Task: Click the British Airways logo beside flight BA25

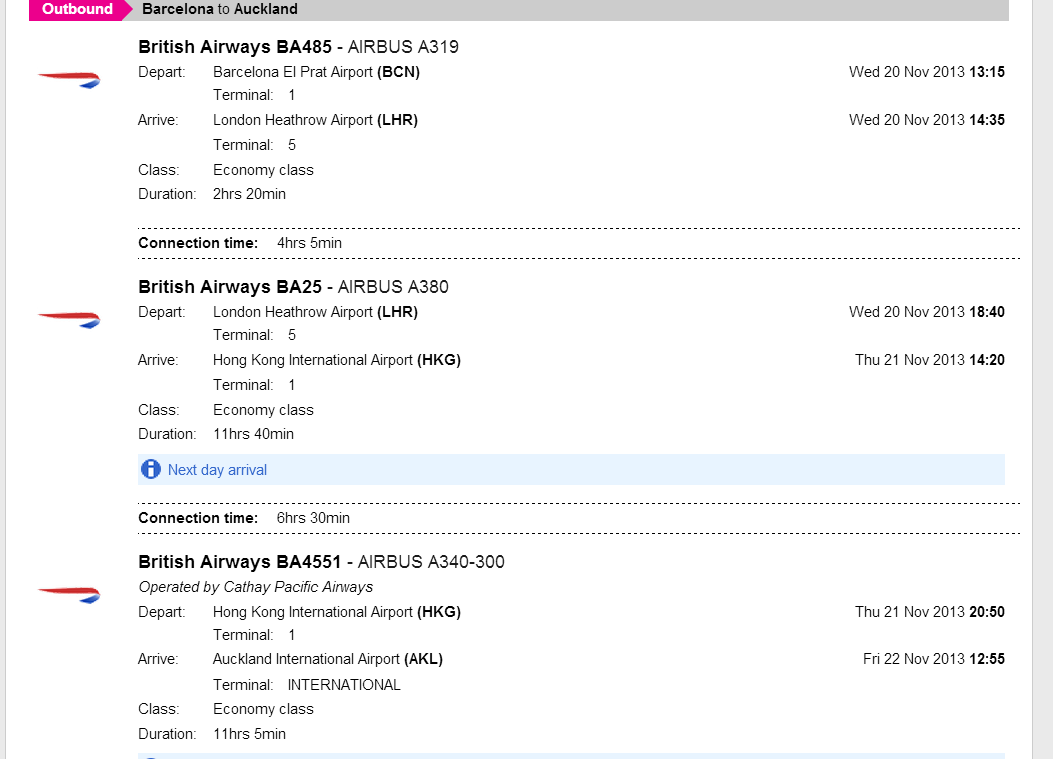Action: click(69, 319)
